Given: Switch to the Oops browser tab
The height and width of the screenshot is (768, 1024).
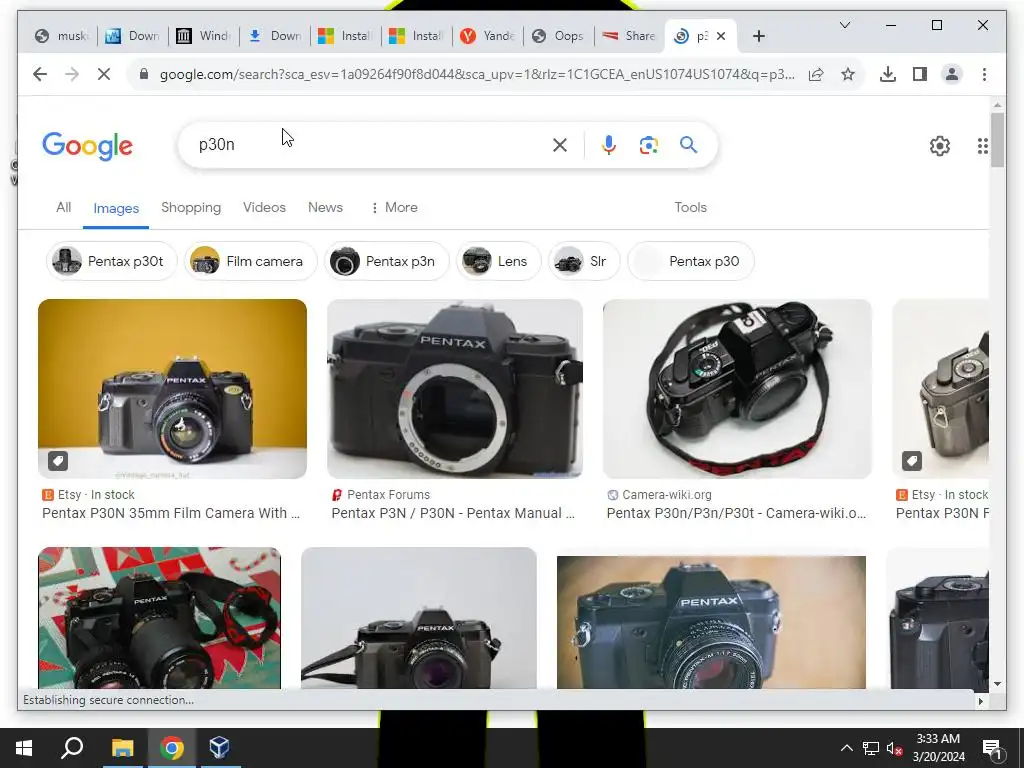Looking at the screenshot, I should 558,36.
